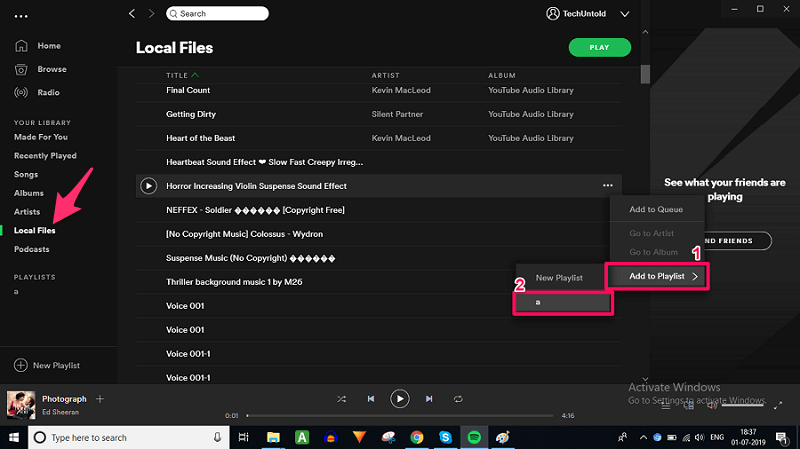Play the Horror Increasing Violin Suspense track

(148, 186)
